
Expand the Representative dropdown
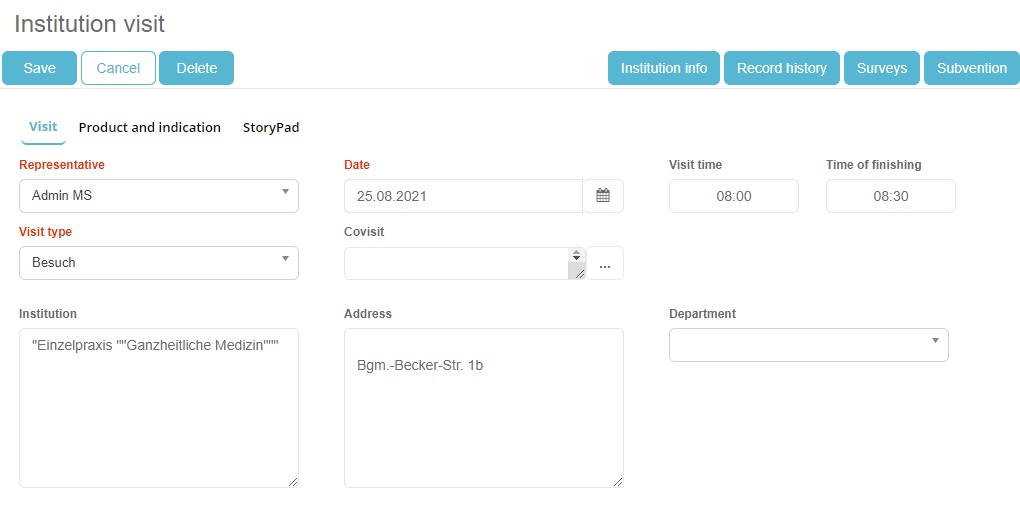click(x=159, y=196)
